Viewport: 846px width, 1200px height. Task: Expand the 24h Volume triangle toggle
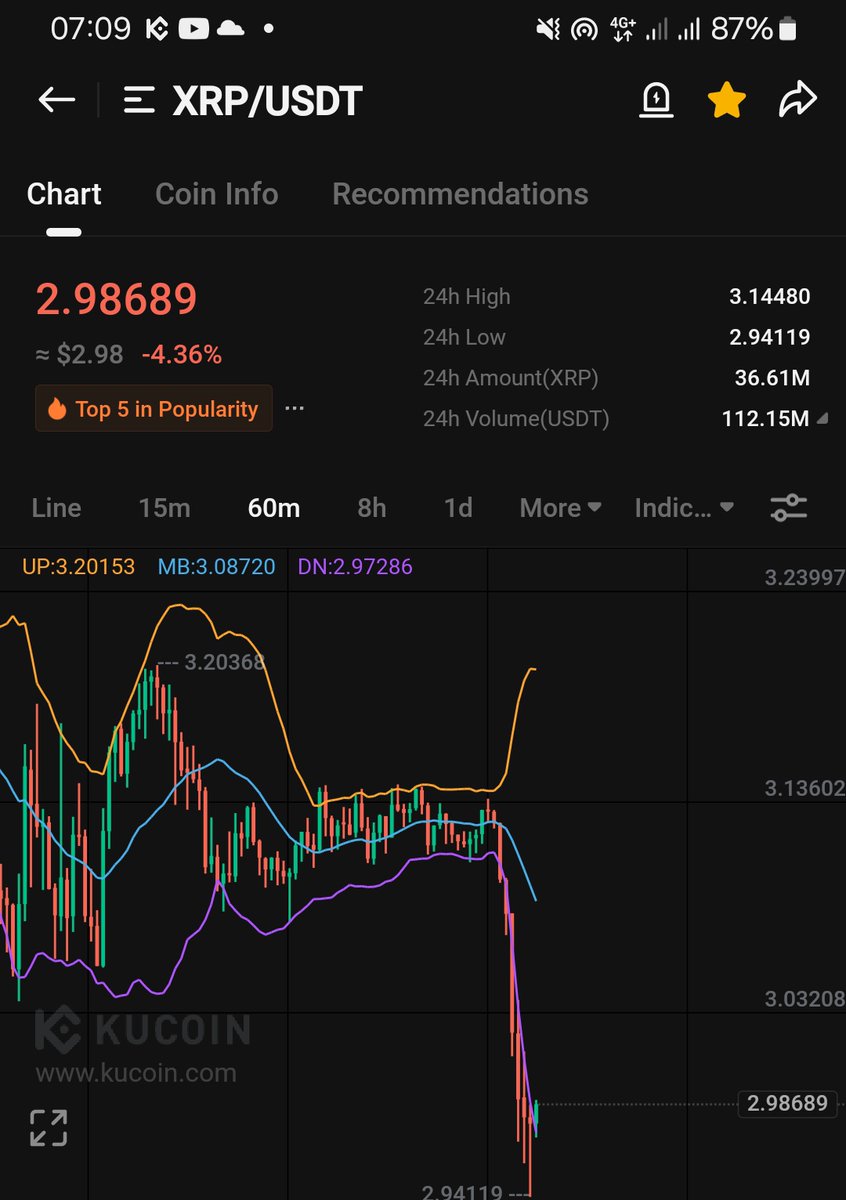click(x=822, y=420)
